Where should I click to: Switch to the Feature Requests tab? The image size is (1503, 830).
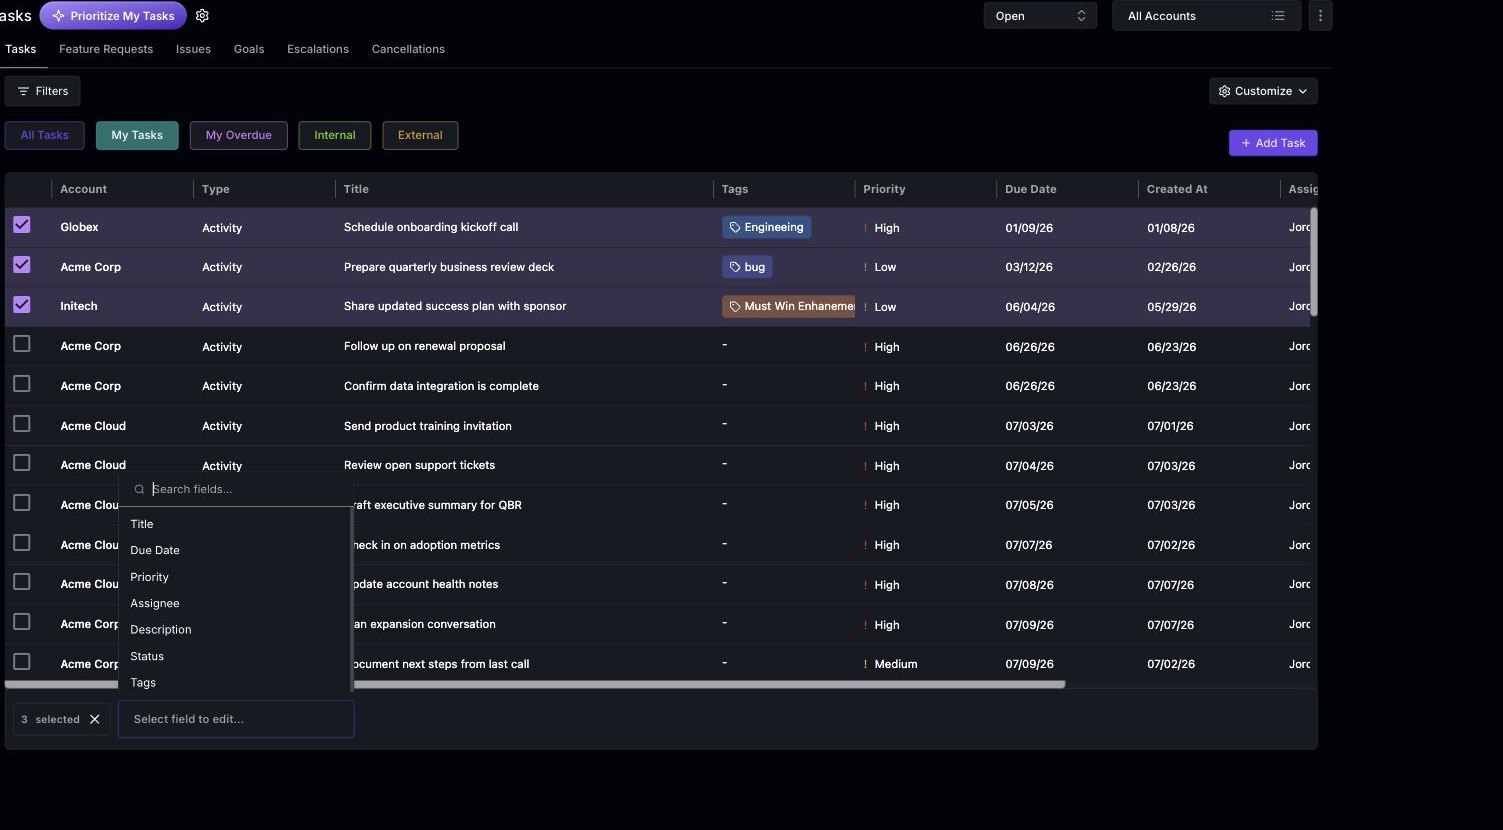pyautogui.click(x=106, y=49)
